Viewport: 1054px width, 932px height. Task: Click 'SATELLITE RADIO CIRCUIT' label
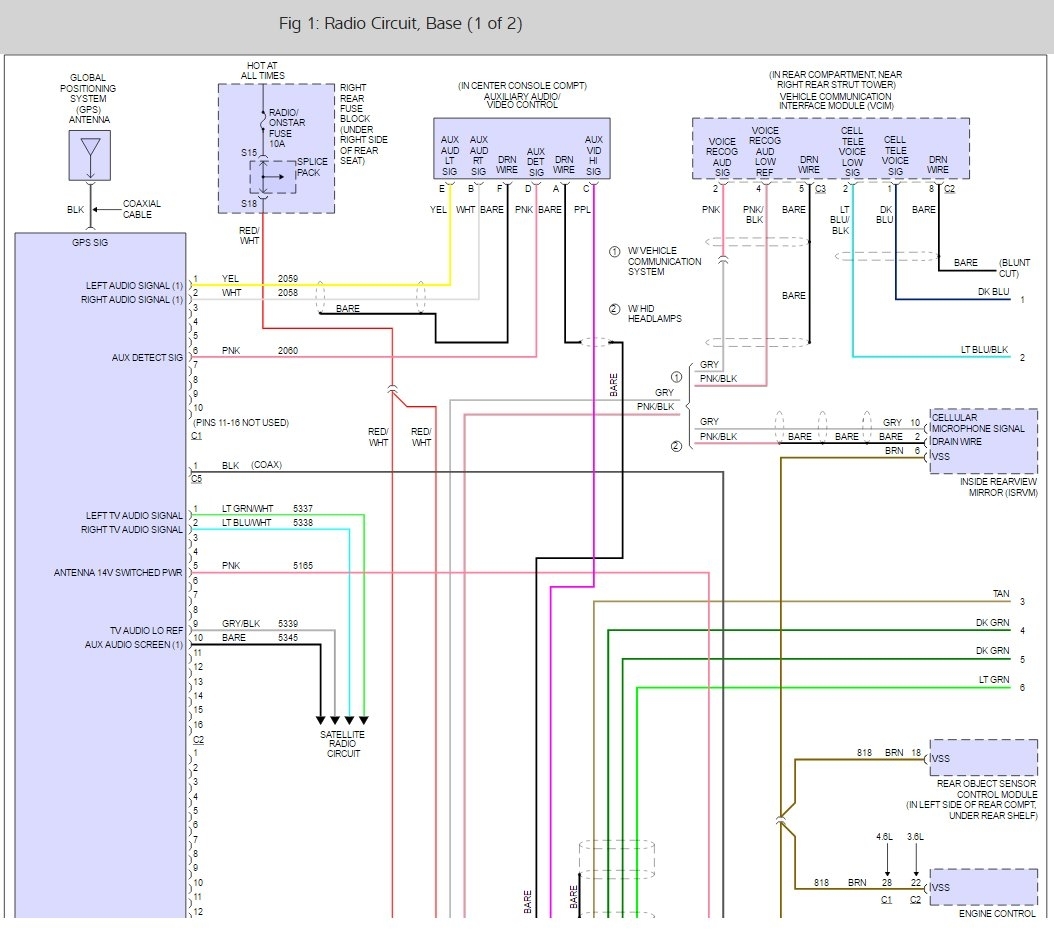pyautogui.click(x=343, y=744)
